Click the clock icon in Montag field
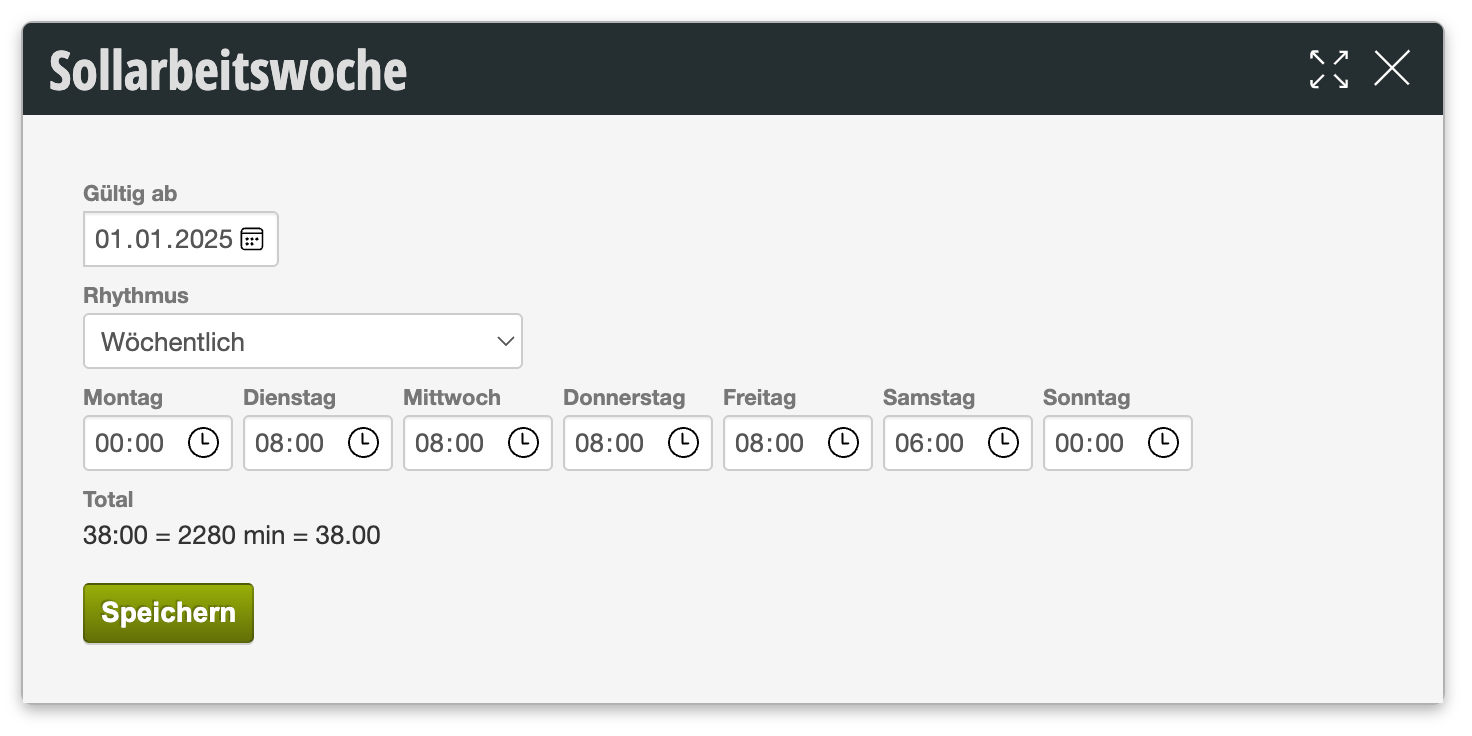Image resolution: width=1472 pixels, height=736 pixels. pyautogui.click(x=203, y=443)
